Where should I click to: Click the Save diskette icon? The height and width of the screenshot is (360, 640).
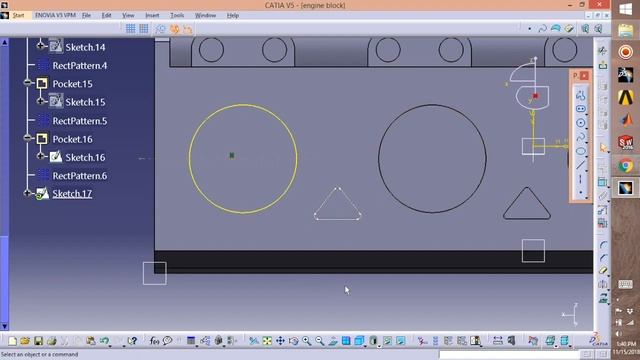(38, 341)
